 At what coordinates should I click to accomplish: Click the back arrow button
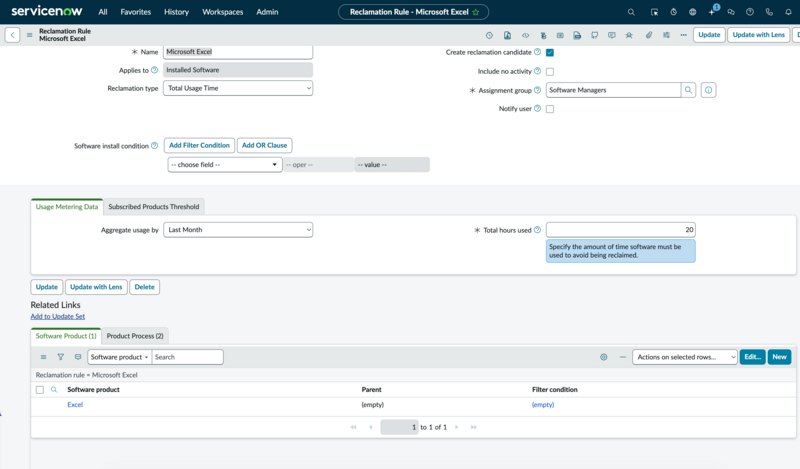12,35
